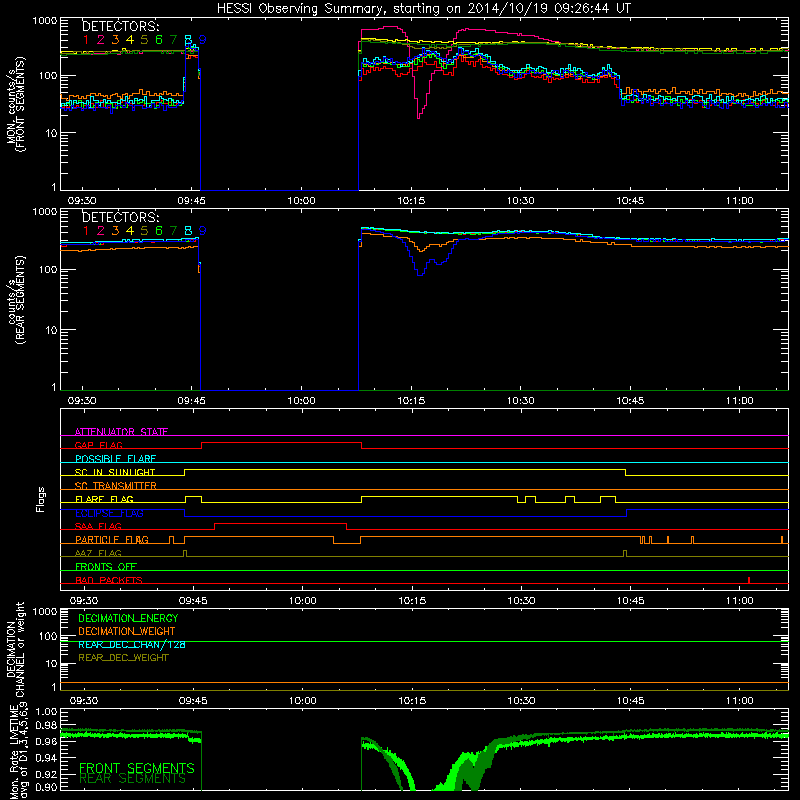Click the REAR_DEC_CHAN/128 legend entry
The height and width of the screenshot is (800, 800).
pos(132,644)
